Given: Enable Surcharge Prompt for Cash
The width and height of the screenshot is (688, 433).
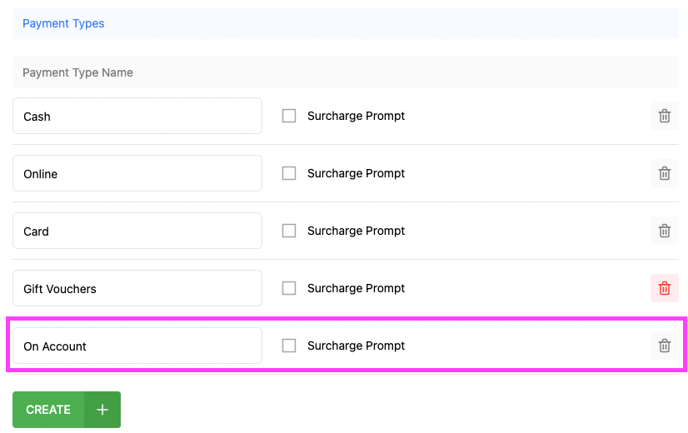Looking at the screenshot, I should pyautogui.click(x=289, y=116).
